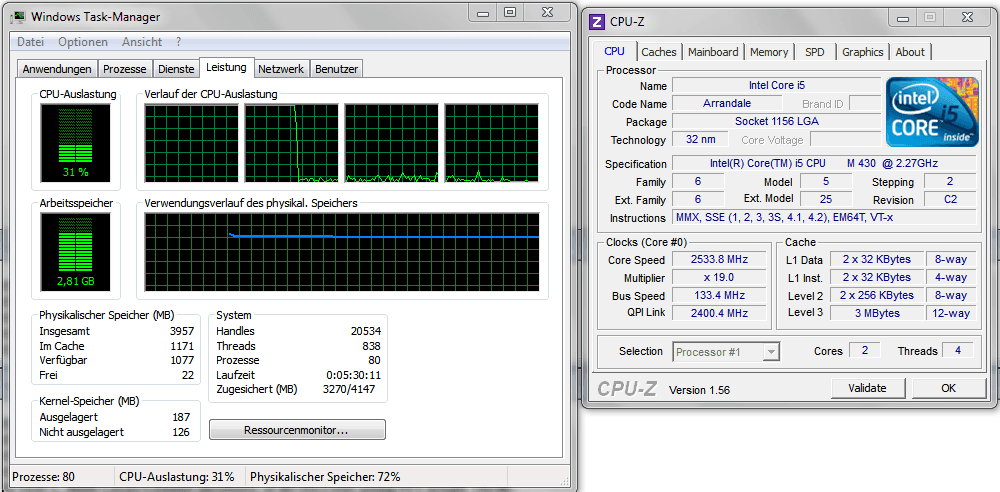Screen dimensions: 1000x492
Task: Click the Level 3 cache value '3 MBytes'
Action: (877, 313)
